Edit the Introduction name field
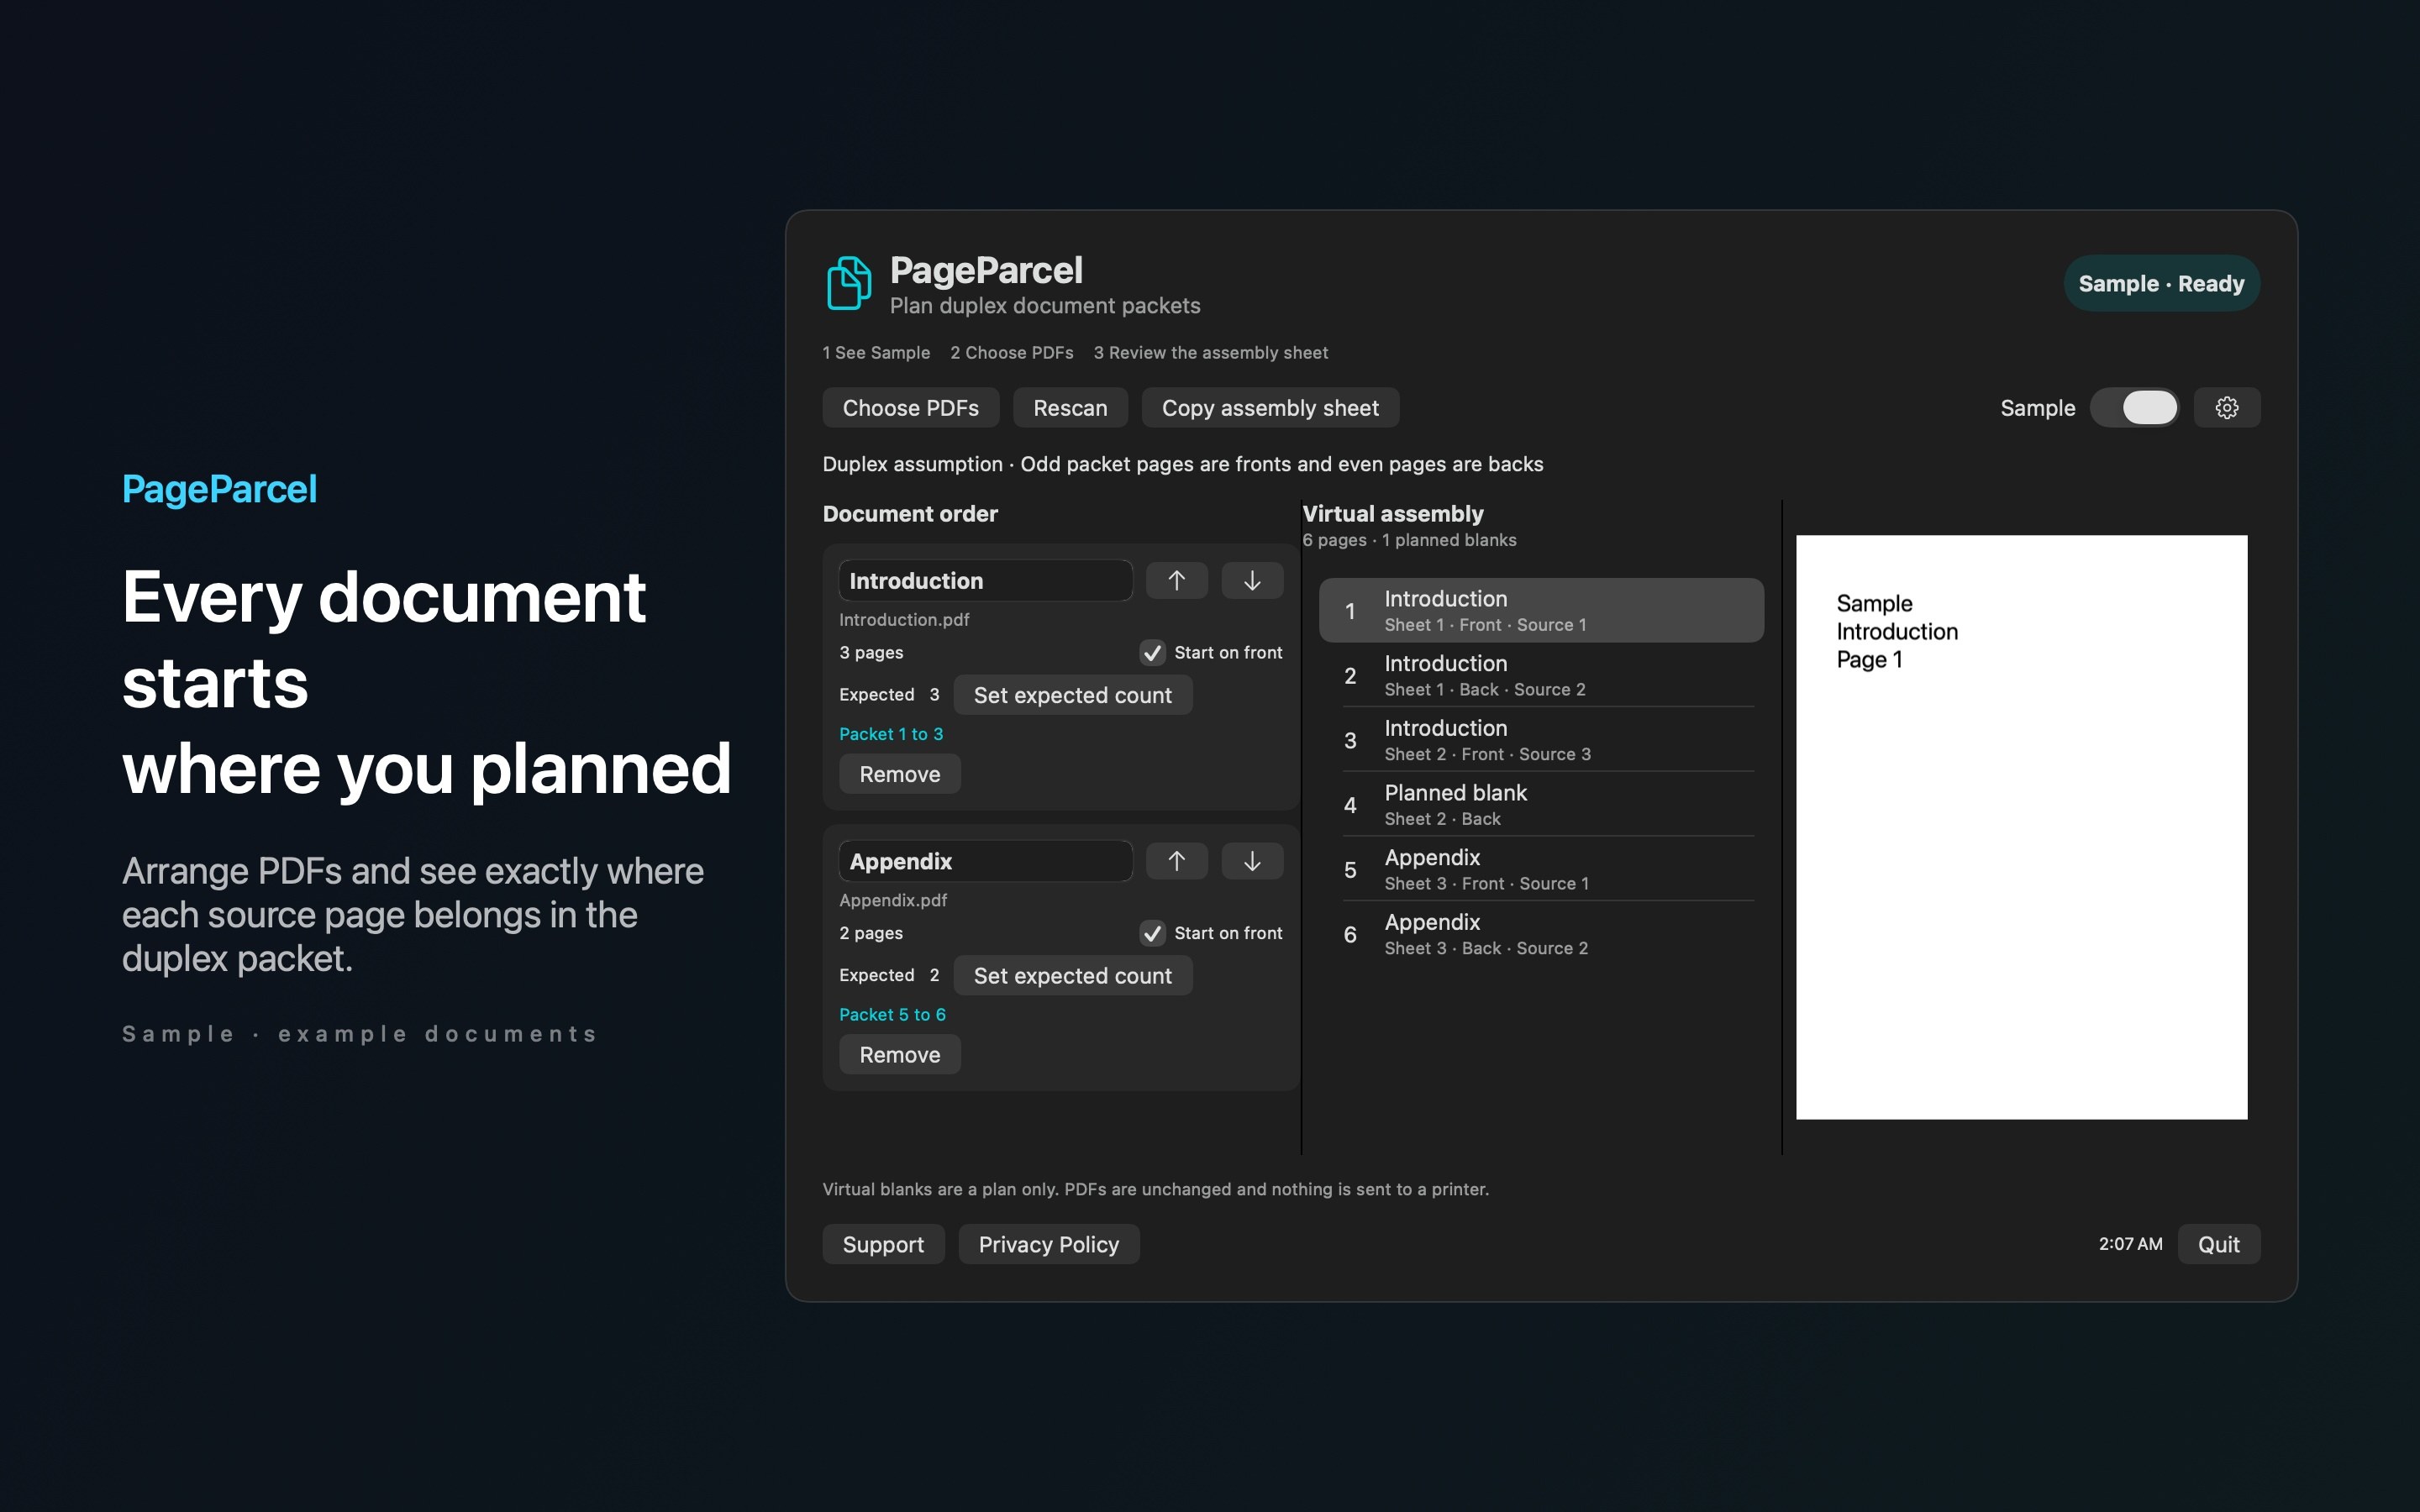2420x1512 pixels. (x=985, y=581)
